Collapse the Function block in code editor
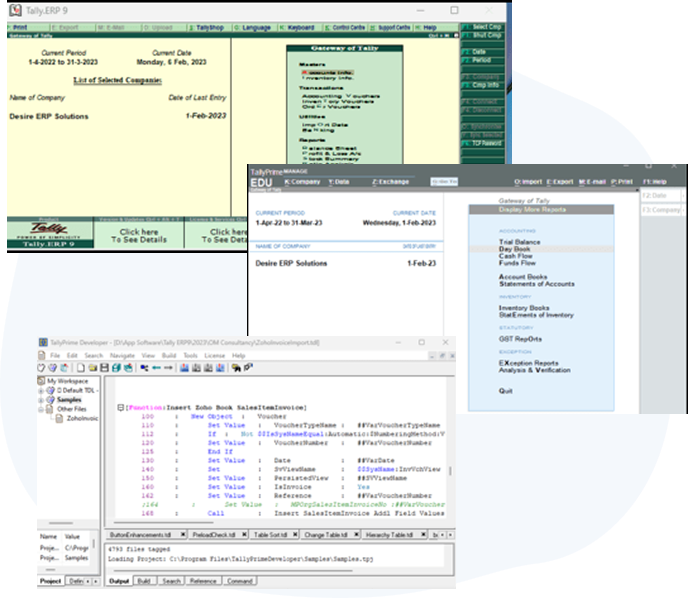This screenshot has width=688, height=598. pyautogui.click(x=119, y=407)
